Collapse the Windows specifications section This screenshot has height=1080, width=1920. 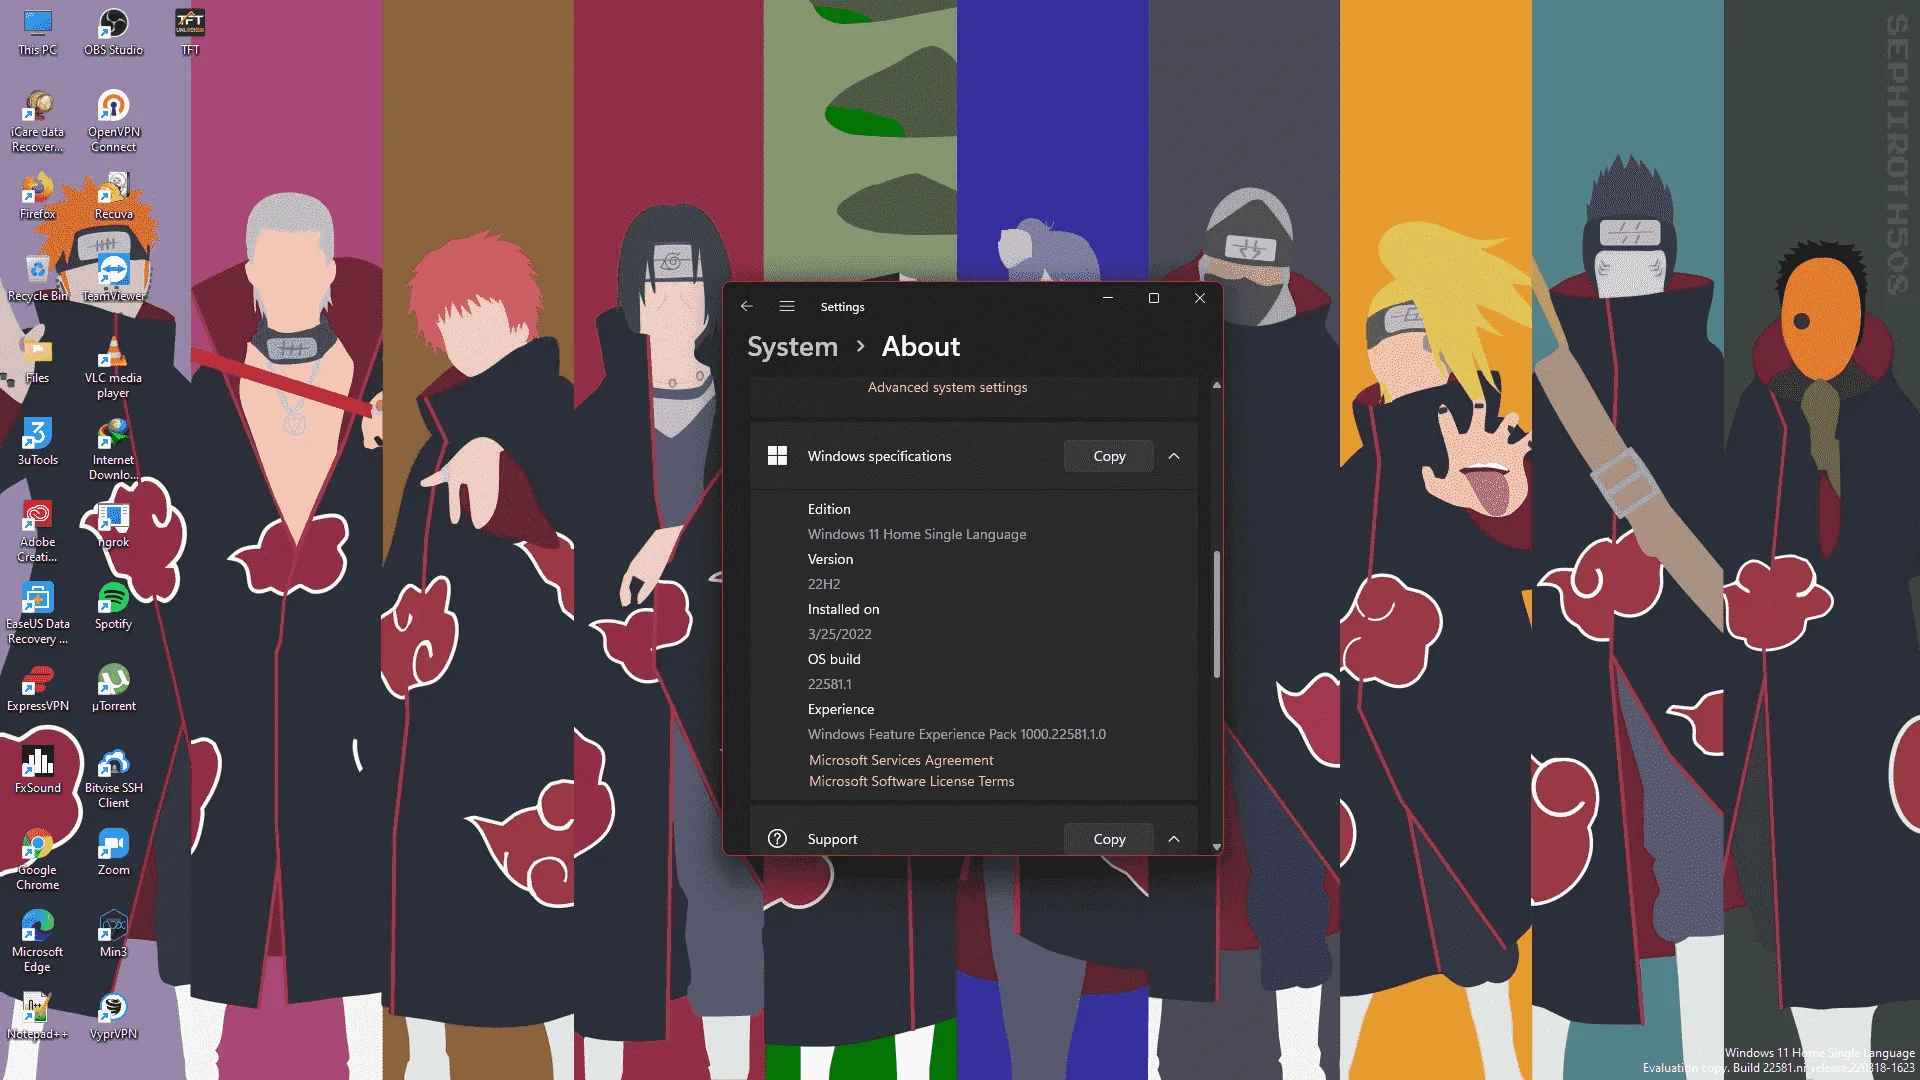[1174, 456]
